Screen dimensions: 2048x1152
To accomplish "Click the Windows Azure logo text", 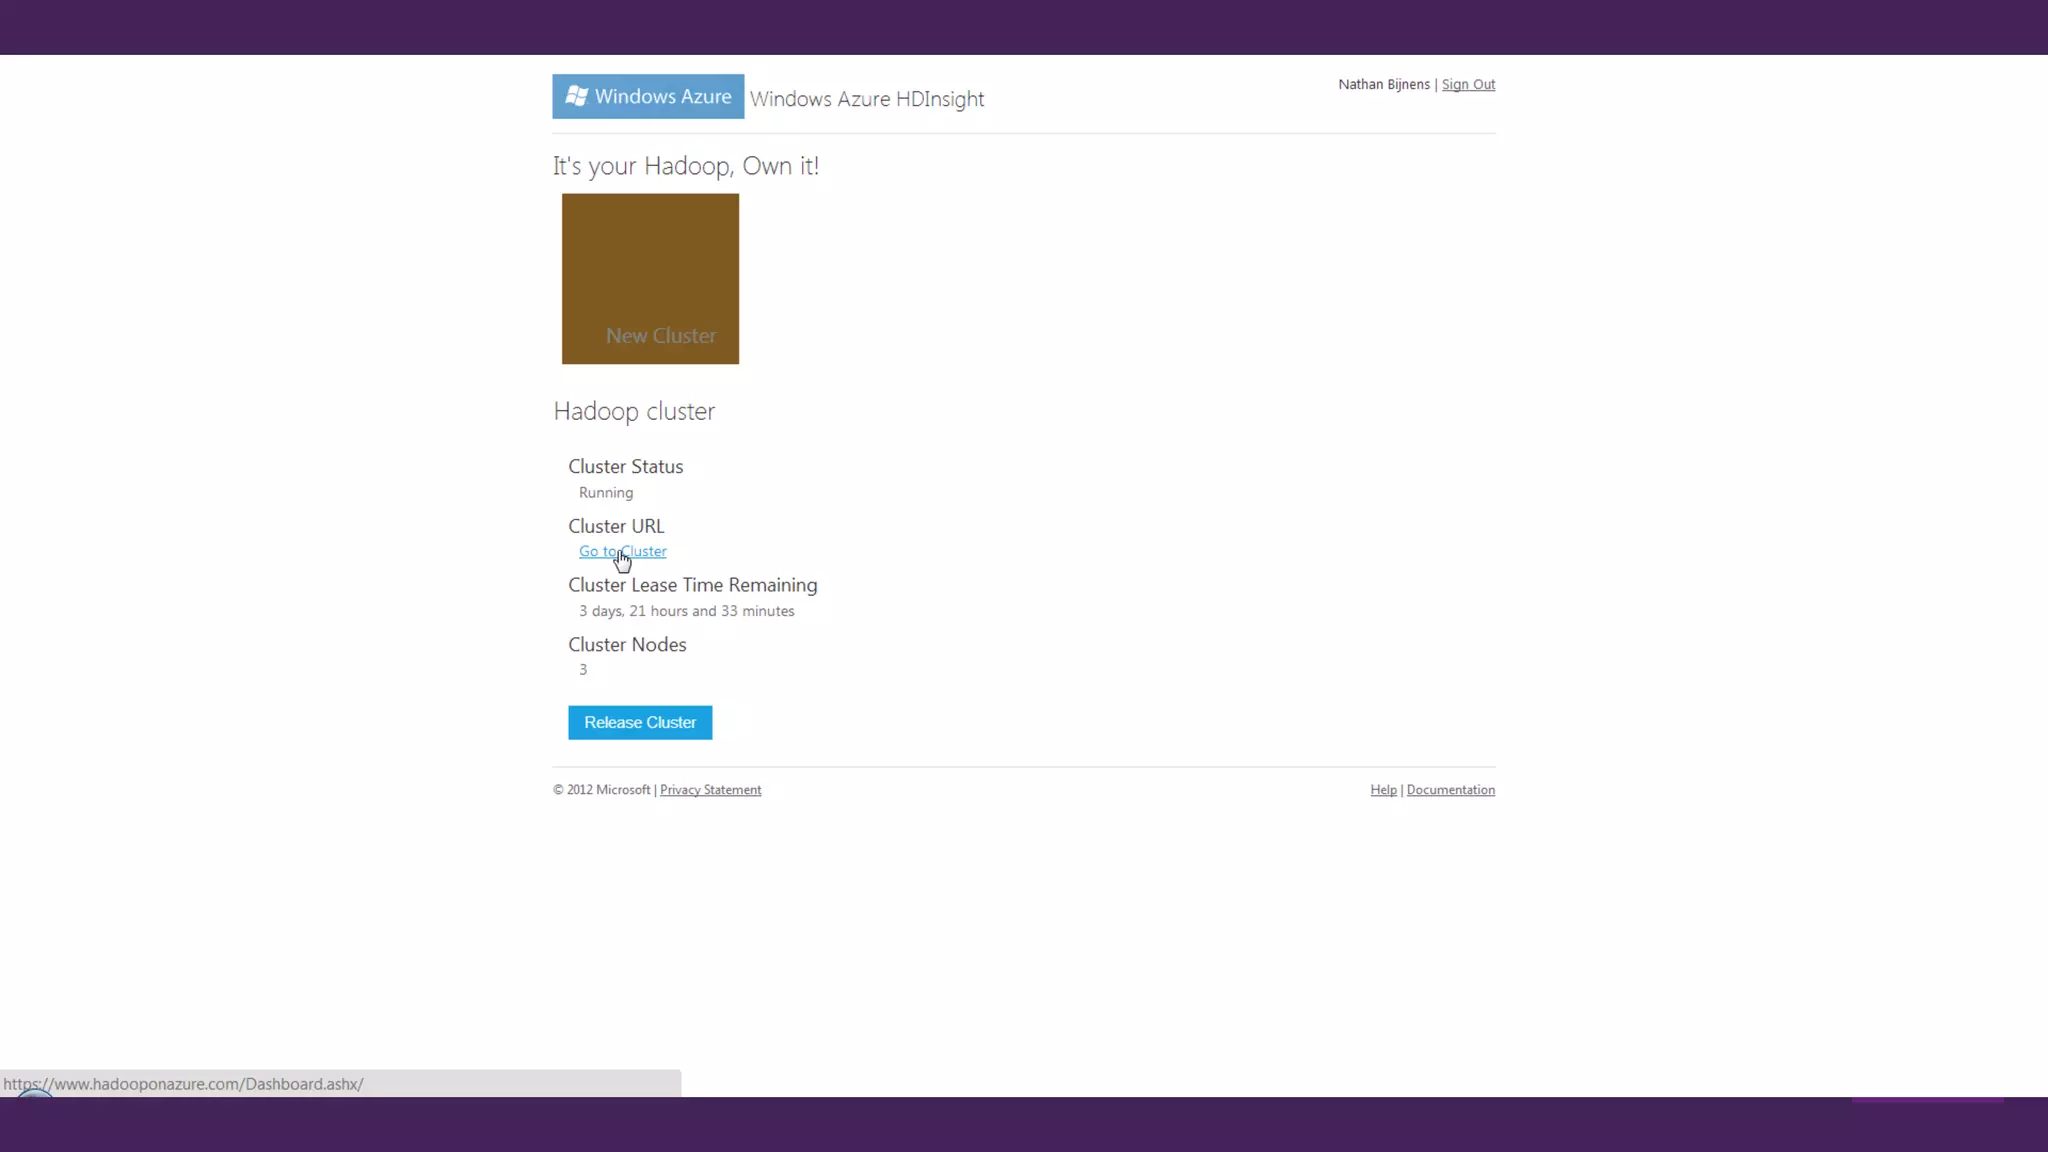I will (662, 96).
